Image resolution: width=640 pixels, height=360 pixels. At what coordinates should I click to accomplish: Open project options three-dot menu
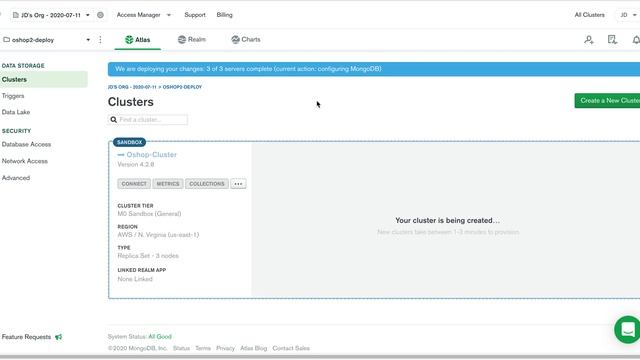pos(100,40)
